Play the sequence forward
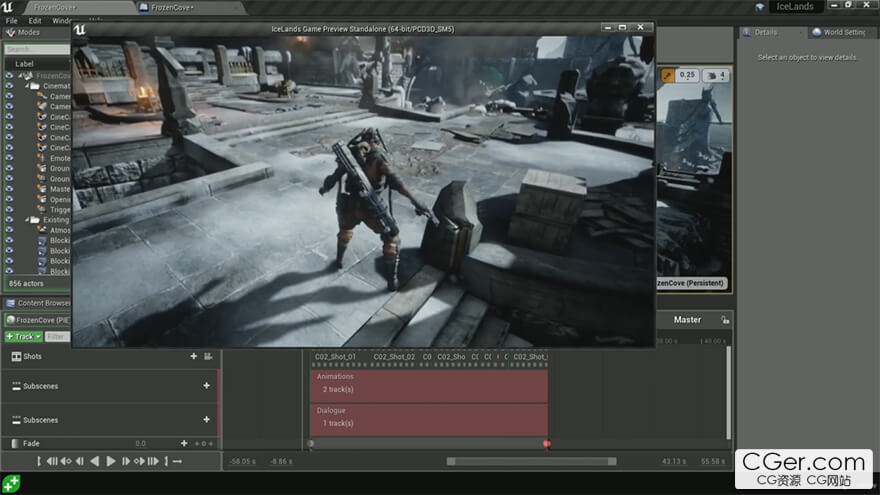Screen dimensions: 880x495 pos(111,461)
